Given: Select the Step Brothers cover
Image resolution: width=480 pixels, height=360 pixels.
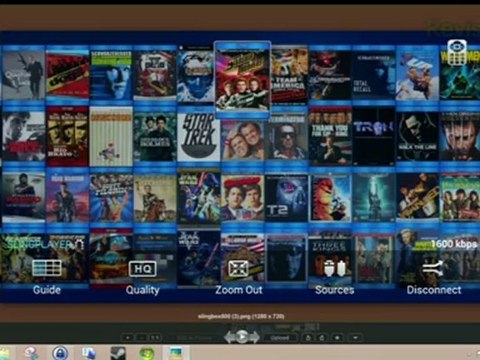Looking at the screenshot, I should (242, 140).
